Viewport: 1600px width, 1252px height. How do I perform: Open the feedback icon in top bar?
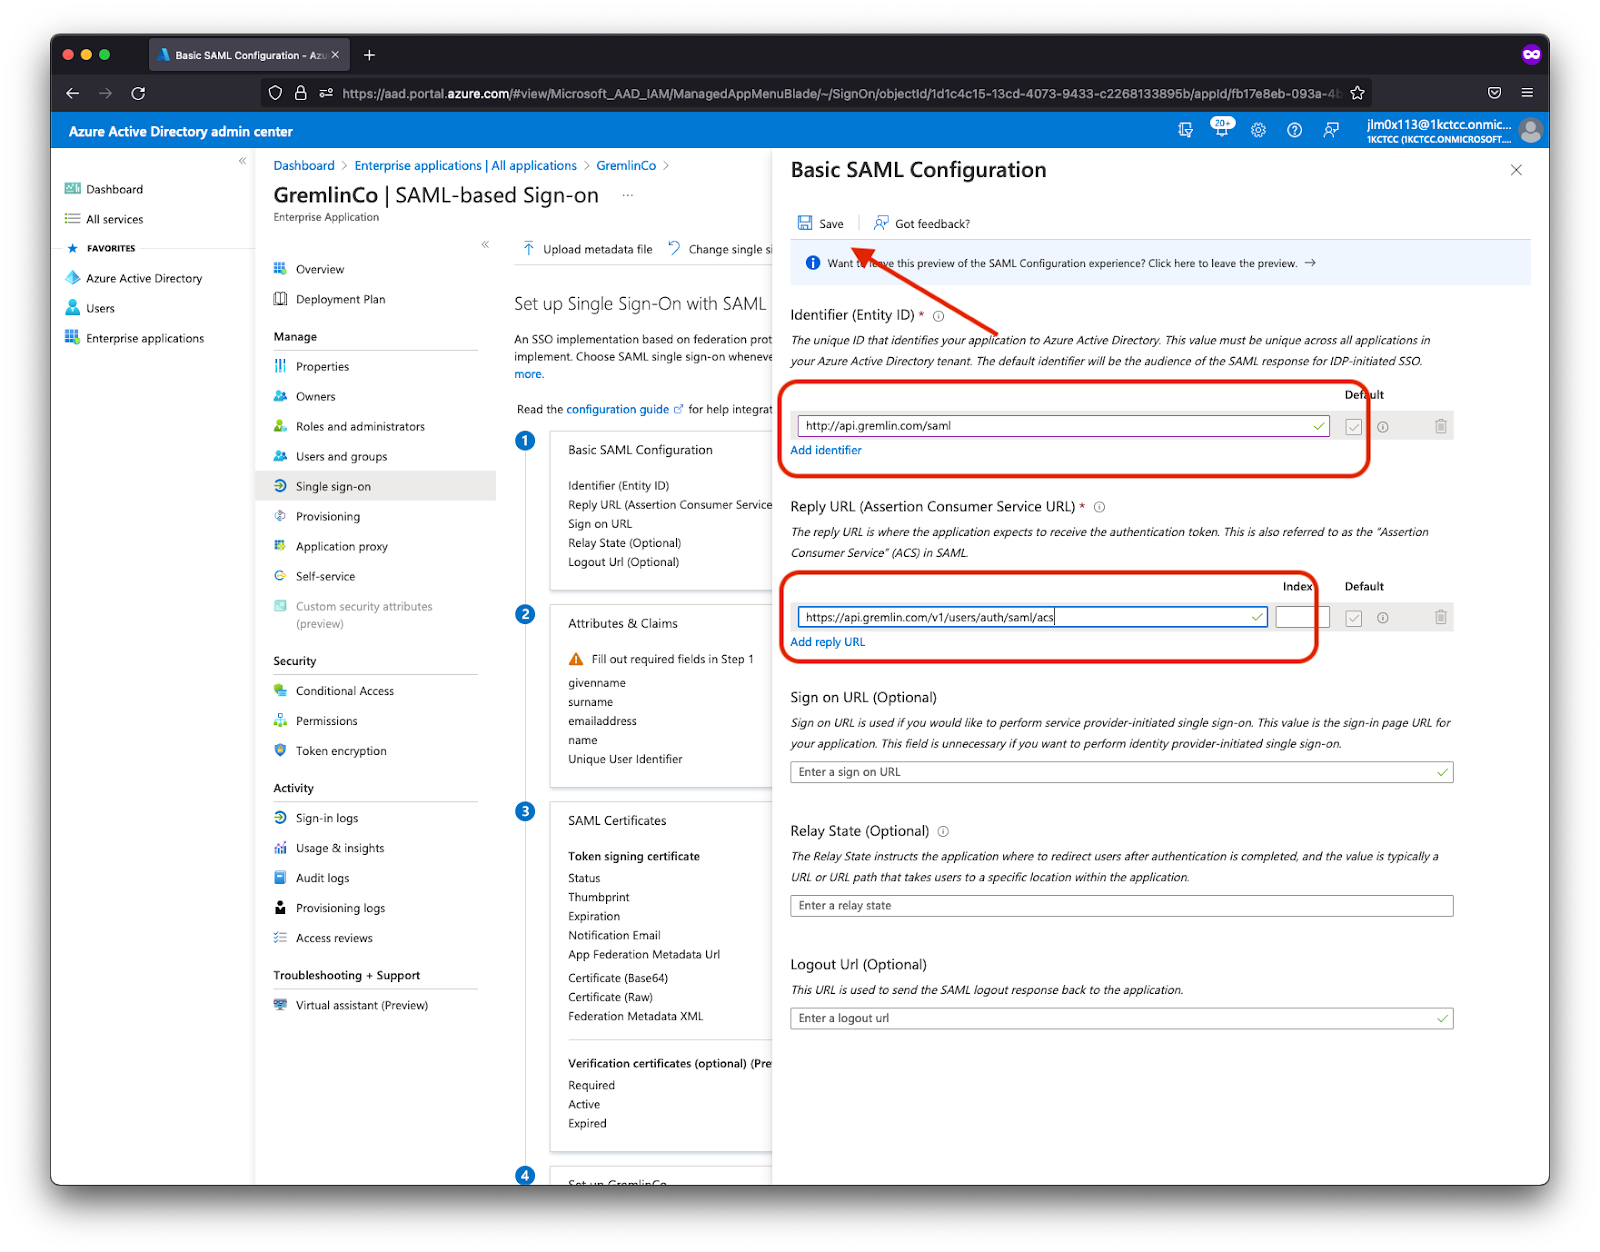pyautogui.click(x=1331, y=130)
